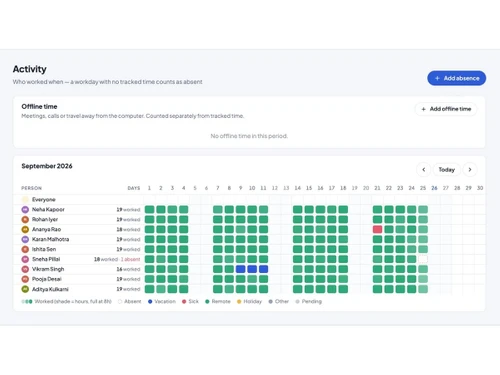Click the Remote legend entry

point(218,301)
